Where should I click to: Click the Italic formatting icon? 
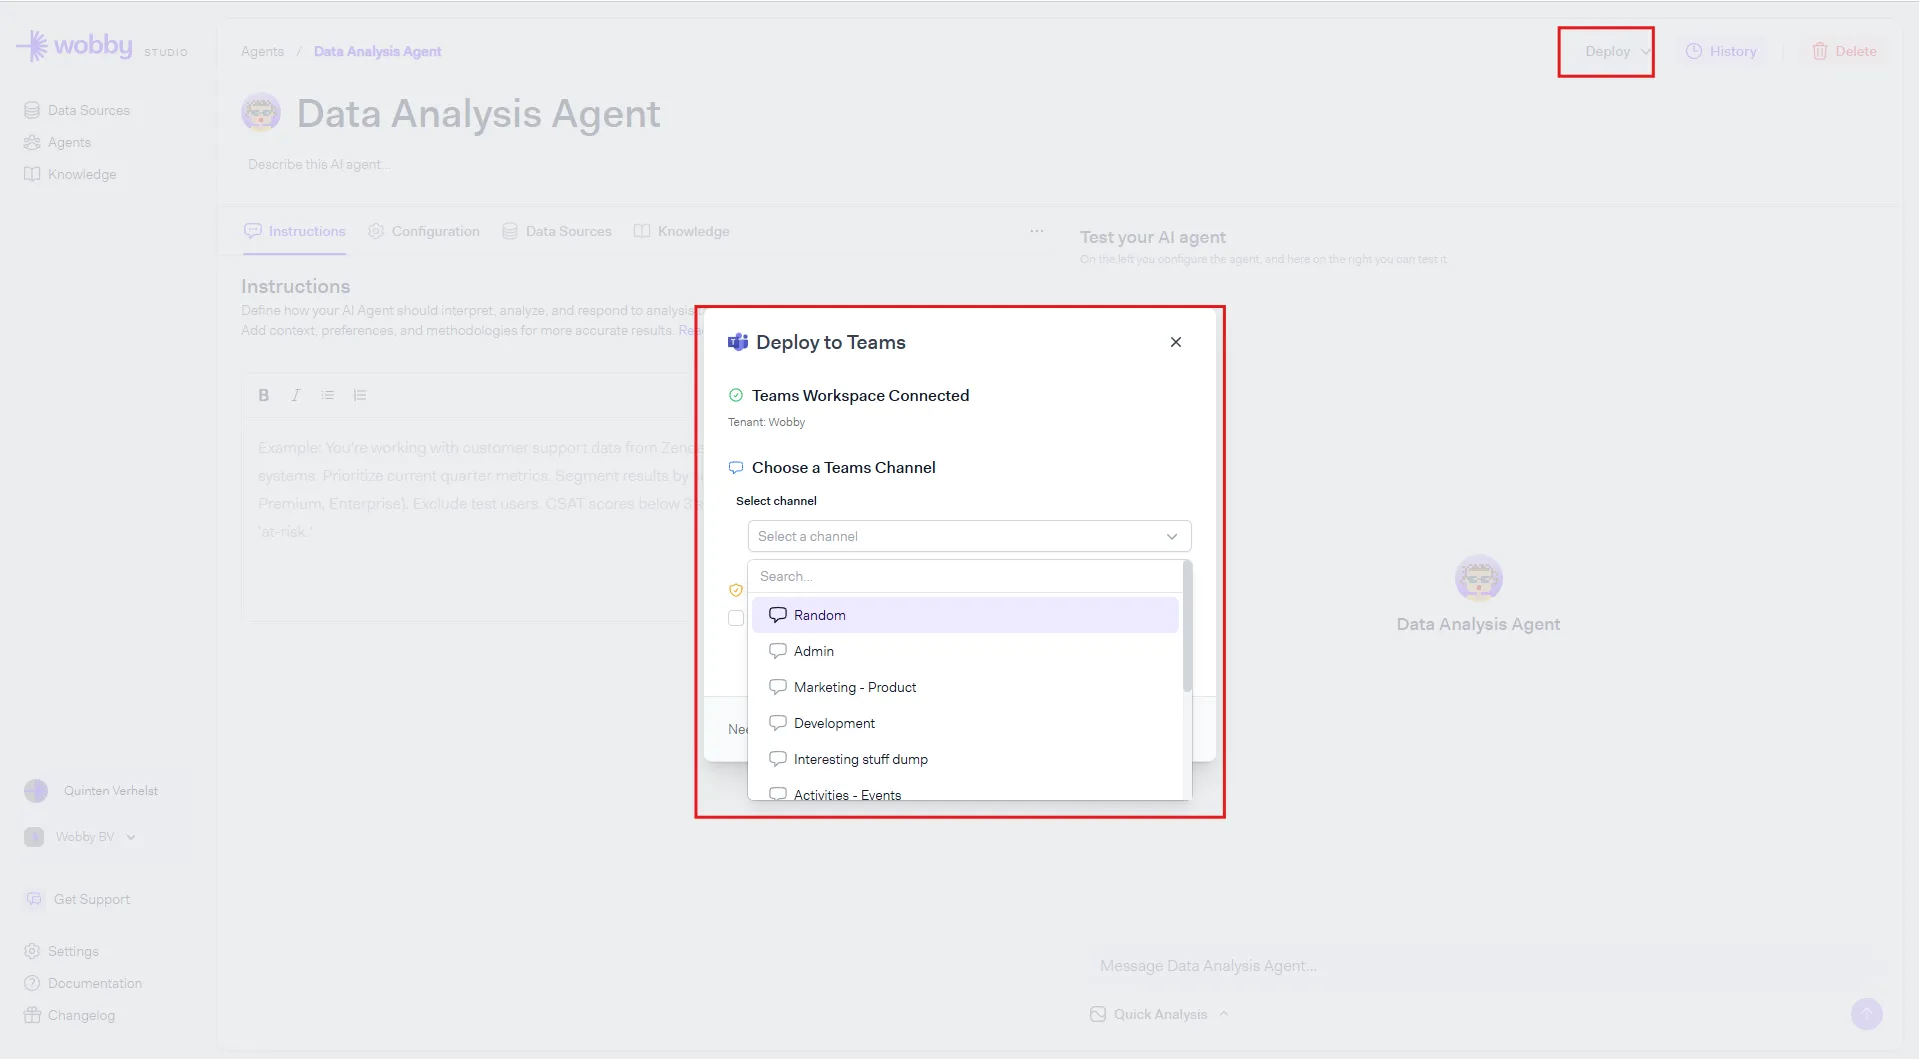click(296, 395)
